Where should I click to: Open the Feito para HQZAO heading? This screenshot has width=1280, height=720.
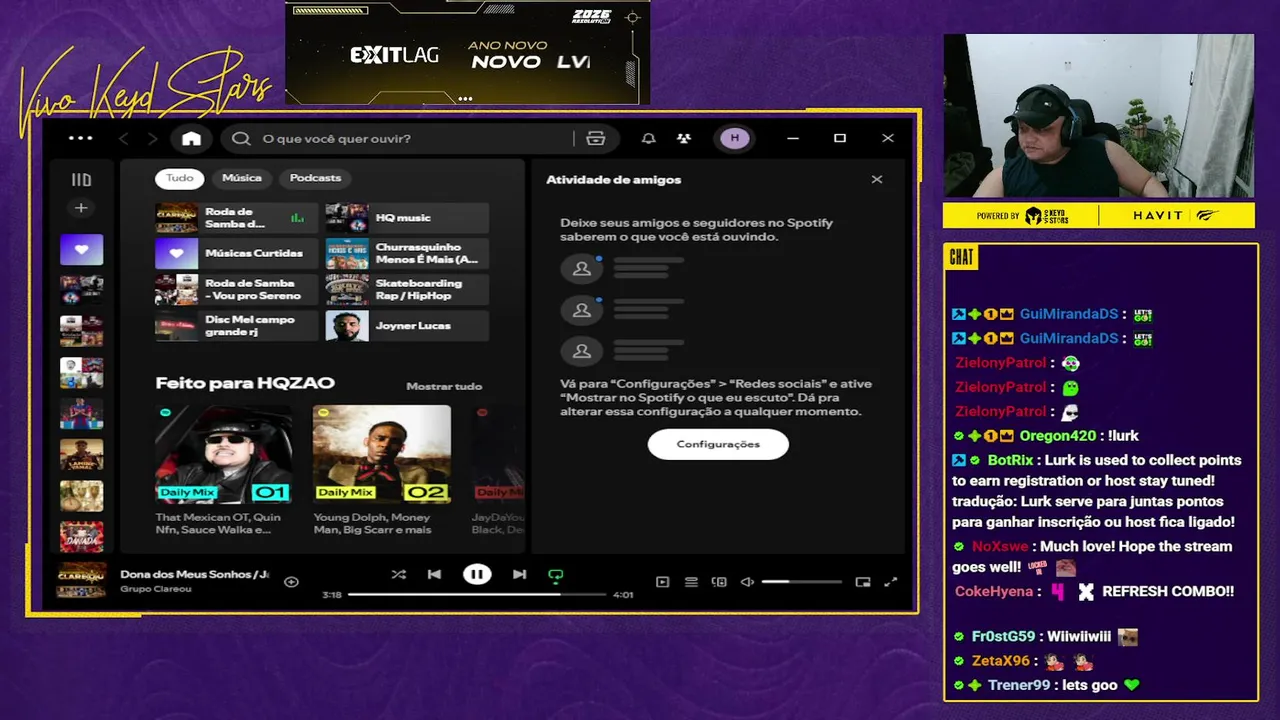[x=245, y=383]
